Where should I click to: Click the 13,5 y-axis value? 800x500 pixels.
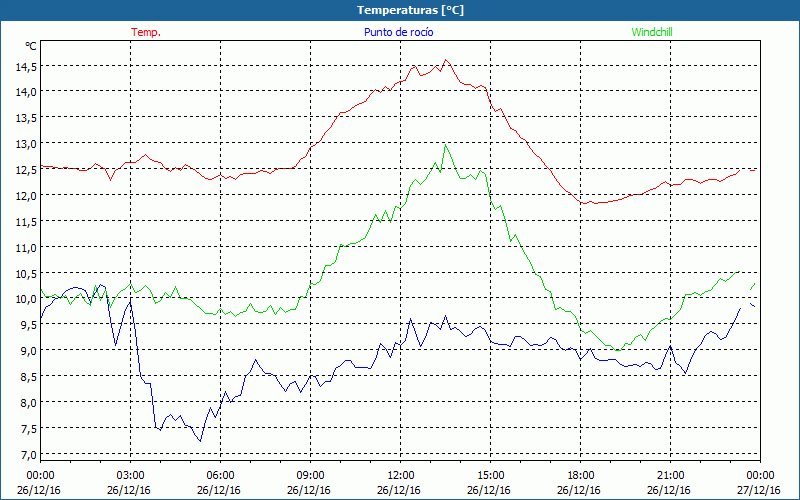tap(26, 118)
